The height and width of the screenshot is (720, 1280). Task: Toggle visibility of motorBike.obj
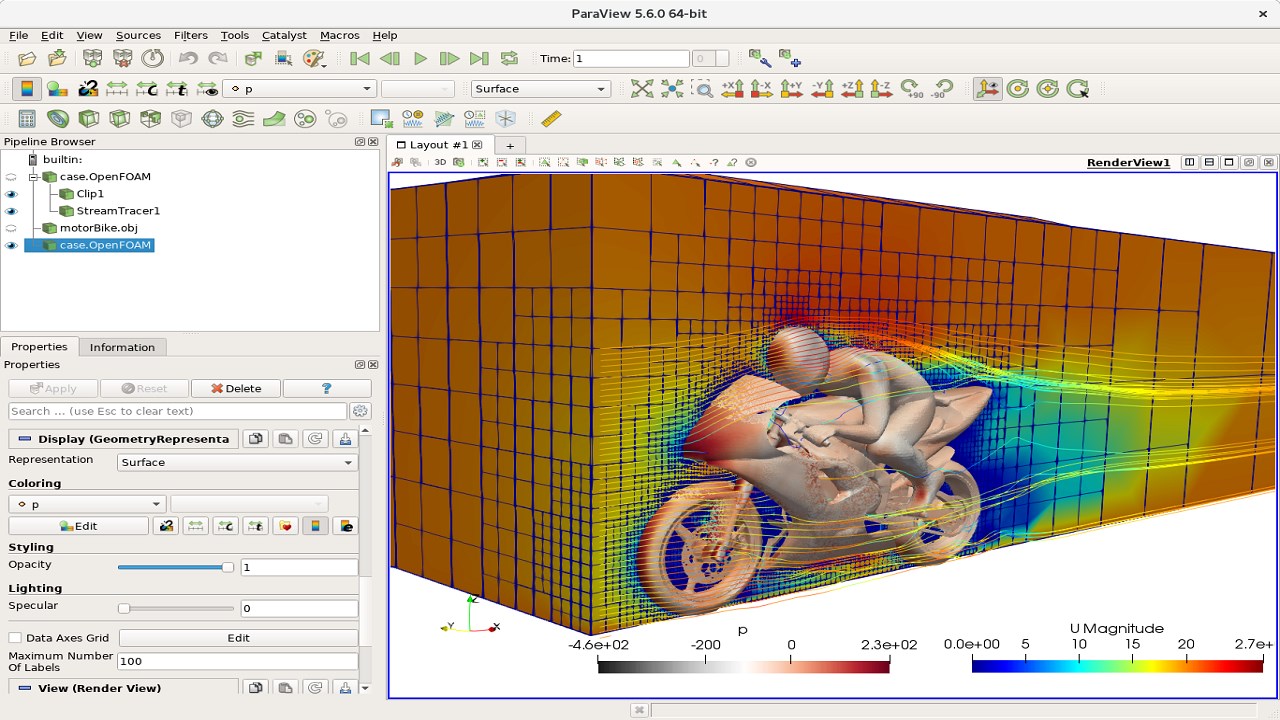click(12, 228)
